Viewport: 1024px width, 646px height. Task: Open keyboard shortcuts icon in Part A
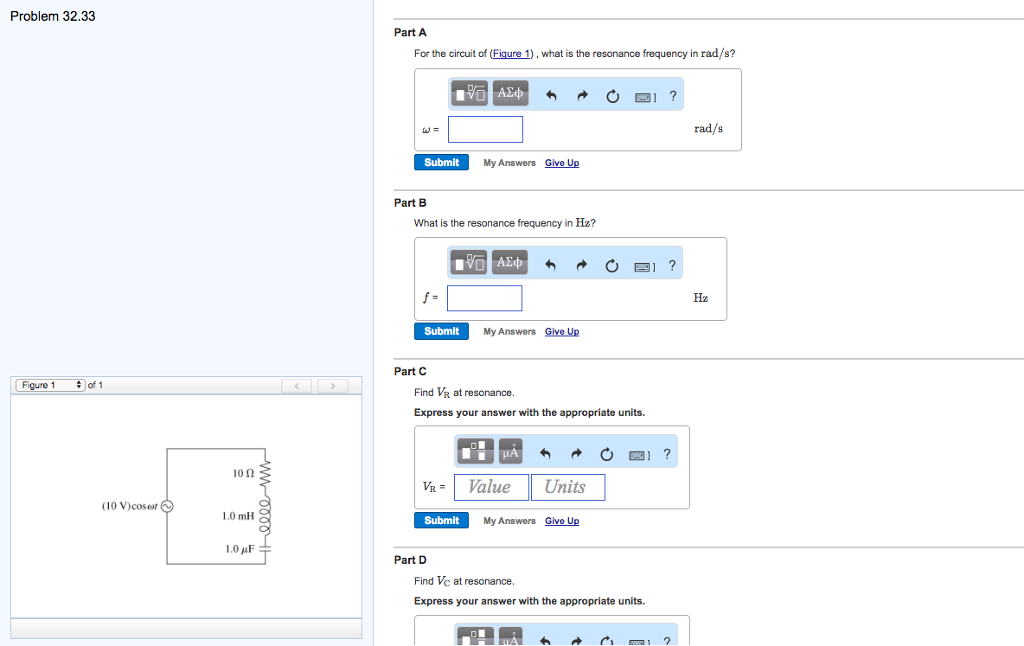pyautogui.click(x=643, y=92)
